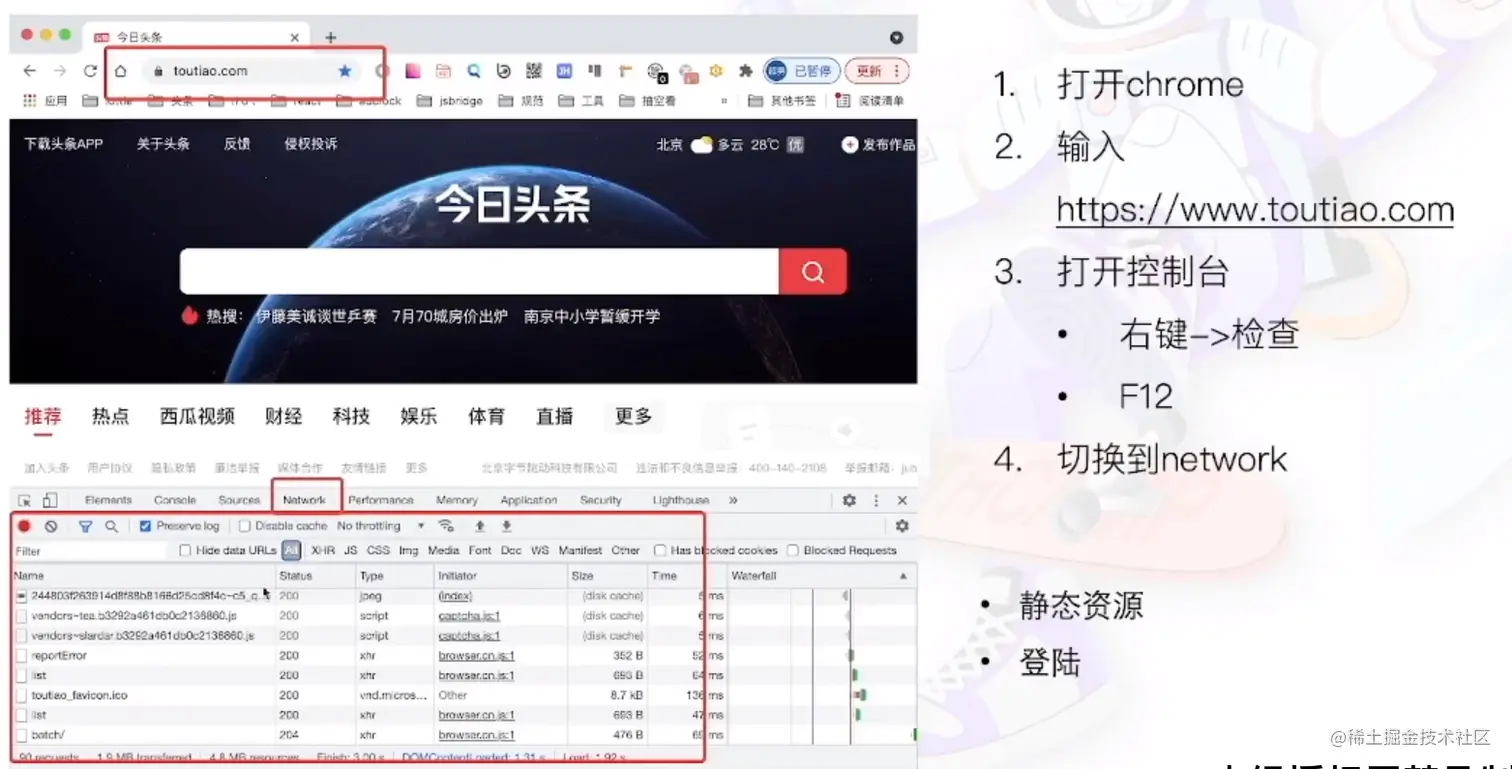Sort by the Status column header

click(315, 576)
